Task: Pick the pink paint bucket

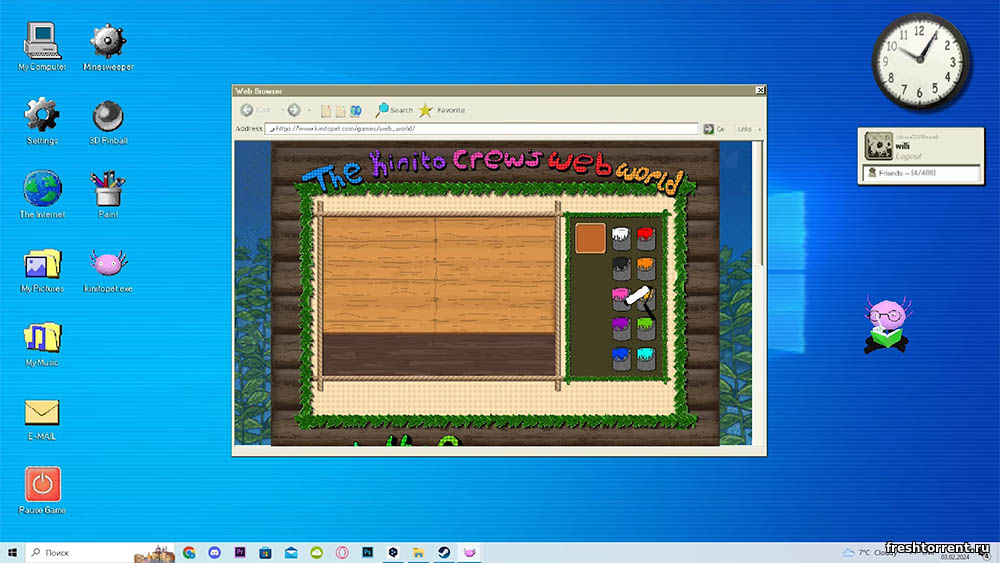Action: pyautogui.click(x=619, y=299)
